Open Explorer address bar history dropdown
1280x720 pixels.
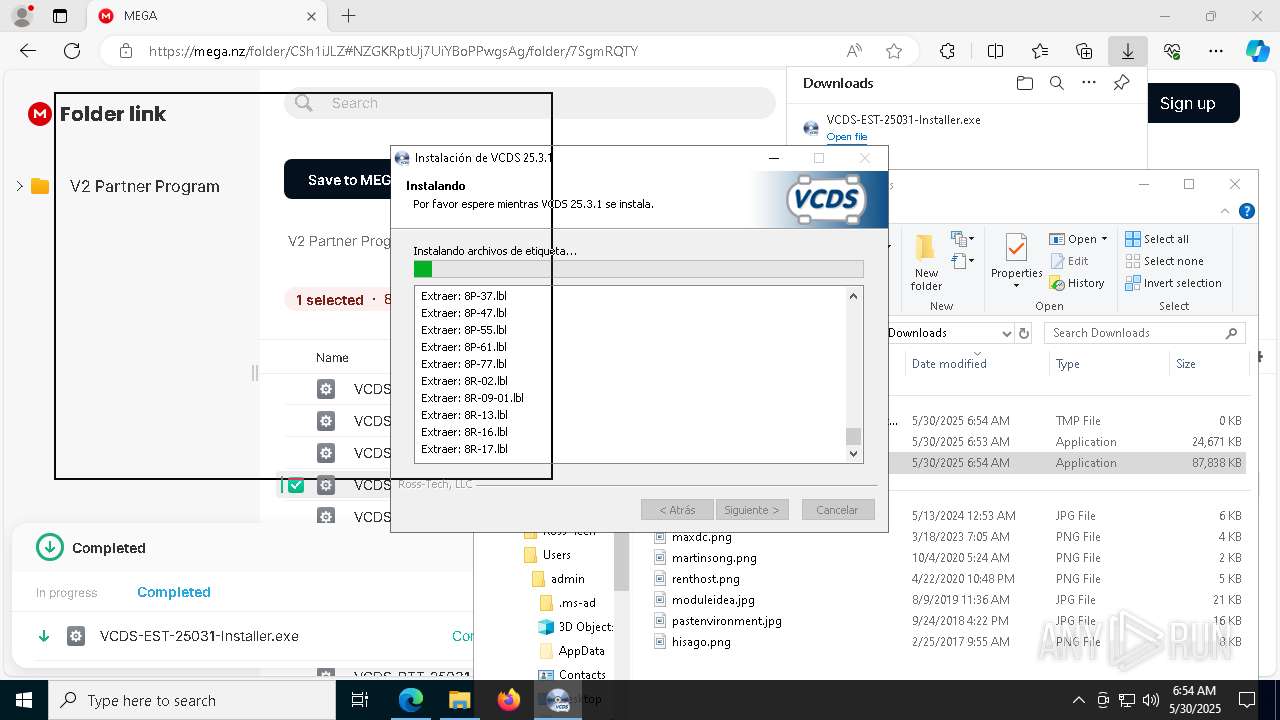(1006, 333)
